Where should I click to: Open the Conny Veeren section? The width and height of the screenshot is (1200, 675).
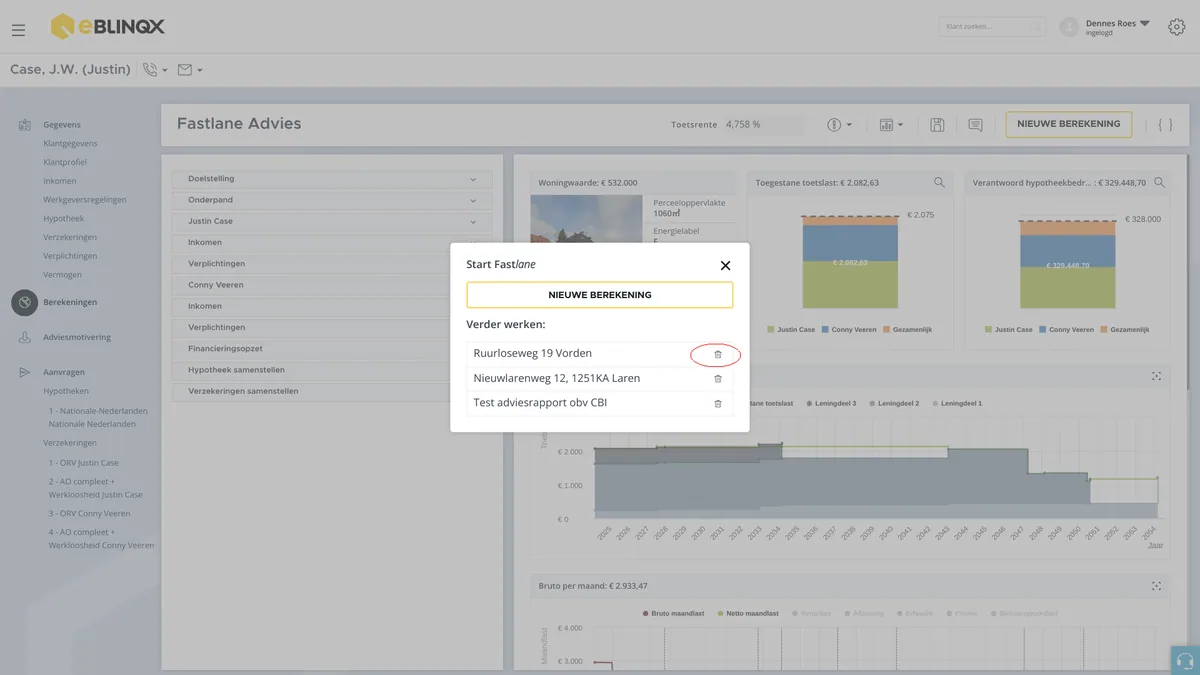click(x=332, y=285)
